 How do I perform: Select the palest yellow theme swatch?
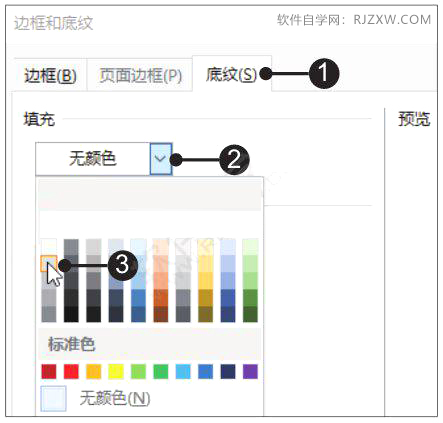[x=205, y=247]
